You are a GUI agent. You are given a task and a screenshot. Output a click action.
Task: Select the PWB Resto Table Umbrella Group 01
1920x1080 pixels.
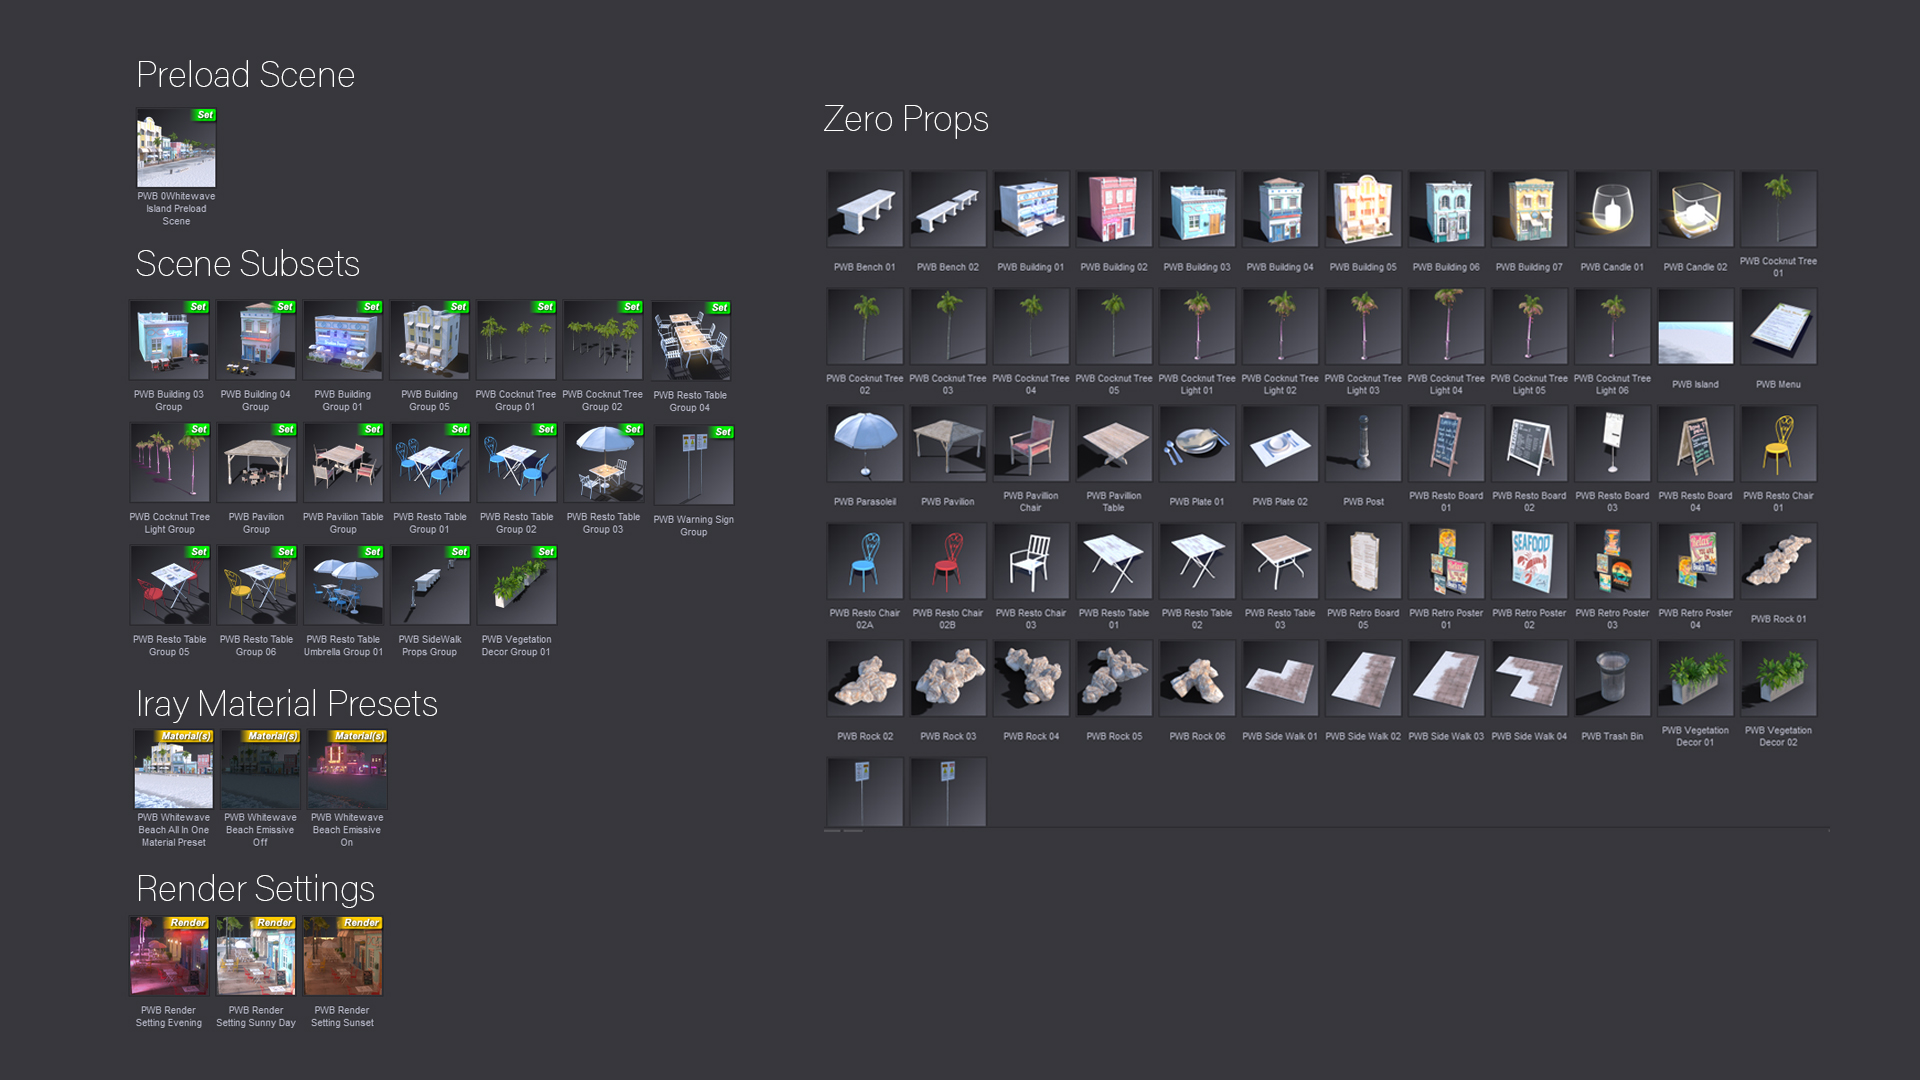tap(343, 585)
